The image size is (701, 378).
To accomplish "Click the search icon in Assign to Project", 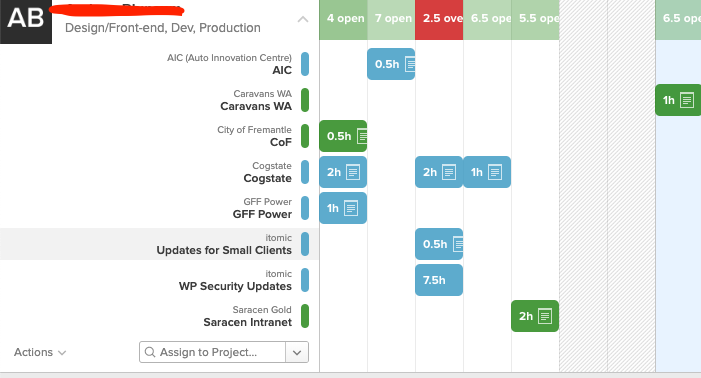I will pos(150,352).
